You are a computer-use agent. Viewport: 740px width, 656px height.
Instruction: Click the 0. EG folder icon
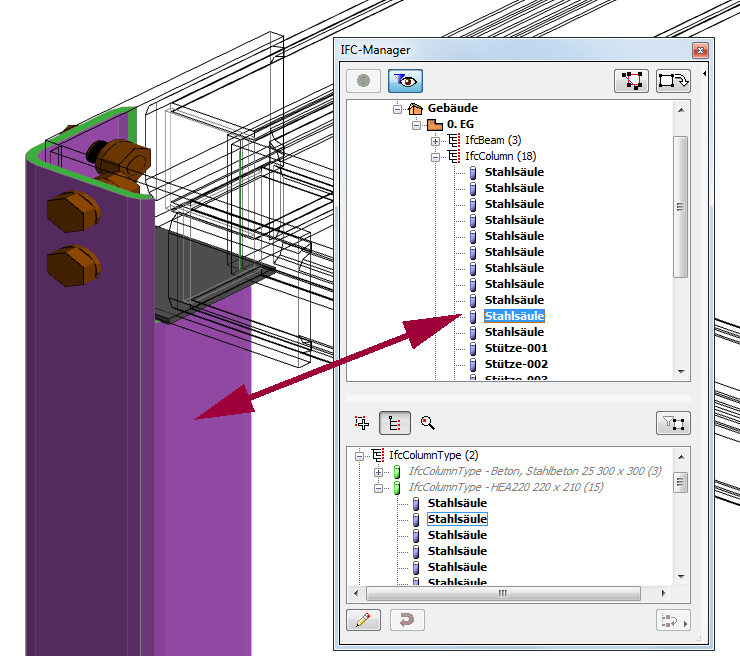pyautogui.click(x=435, y=125)
